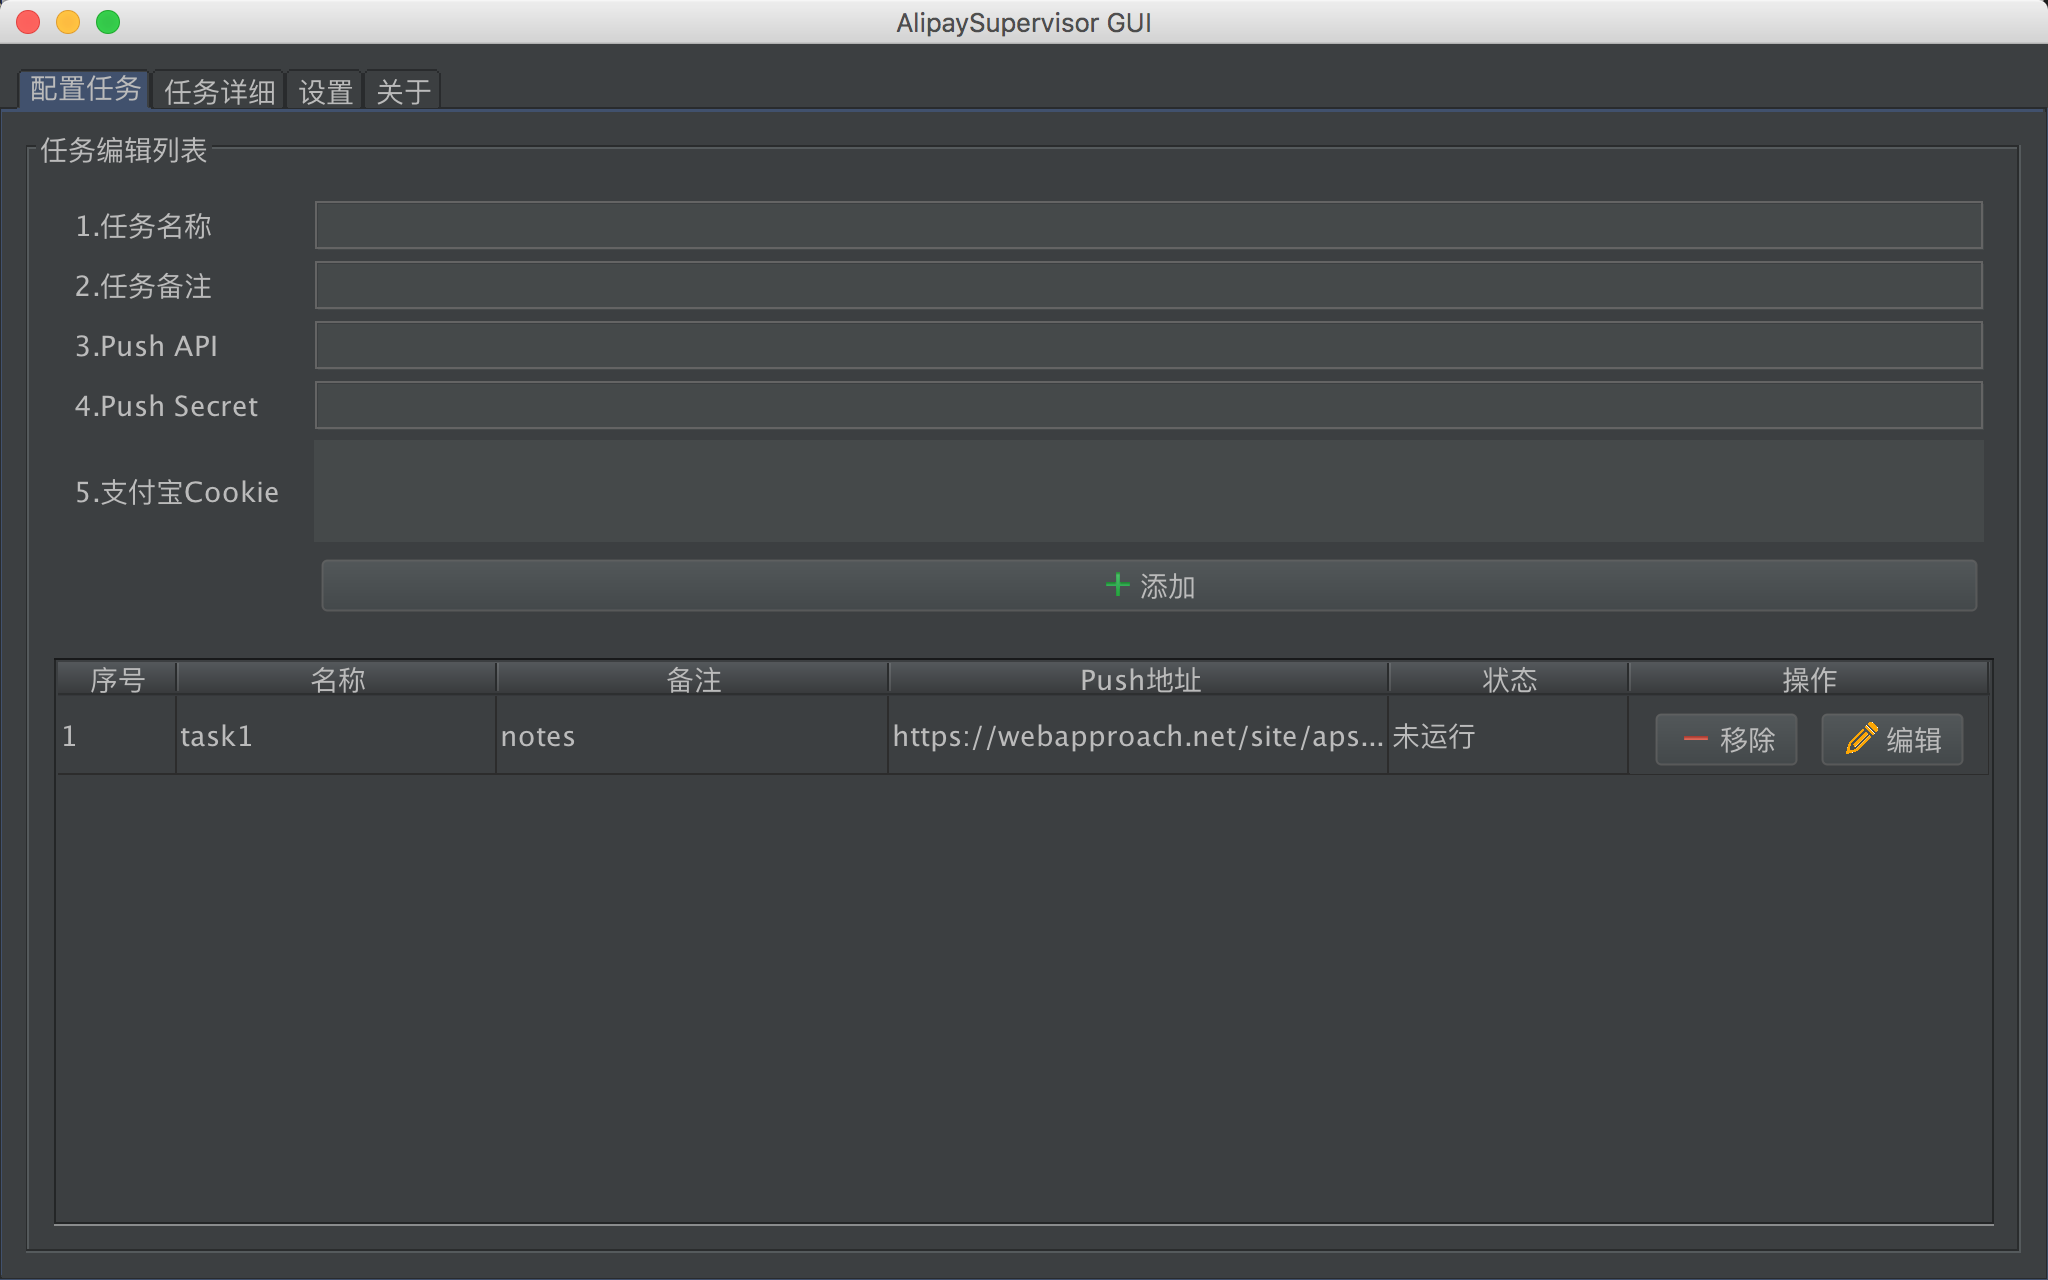Image resolution: width=2048 pixels, height=1280 pixels.
Task: Click the Push API input field
Action: pos(1148,346)
